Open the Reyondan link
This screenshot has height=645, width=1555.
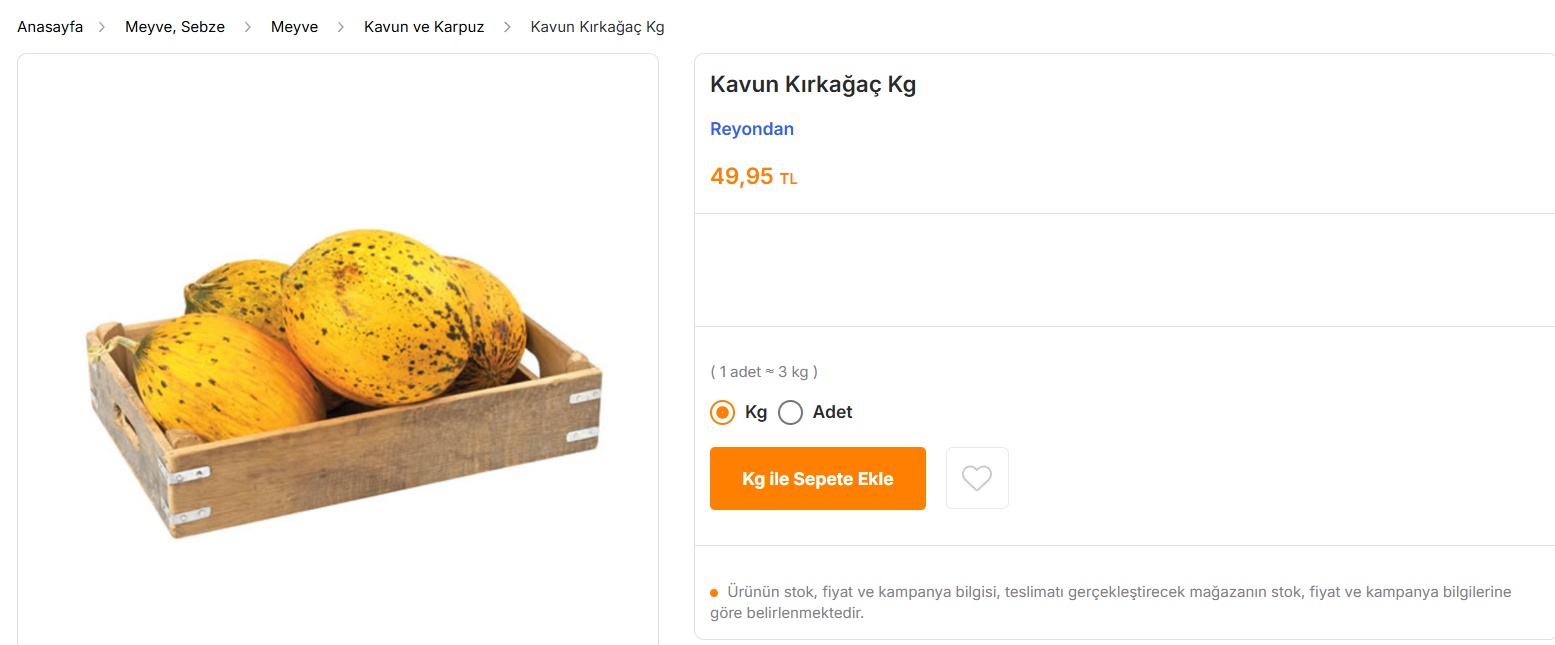(x=751, y=129)
